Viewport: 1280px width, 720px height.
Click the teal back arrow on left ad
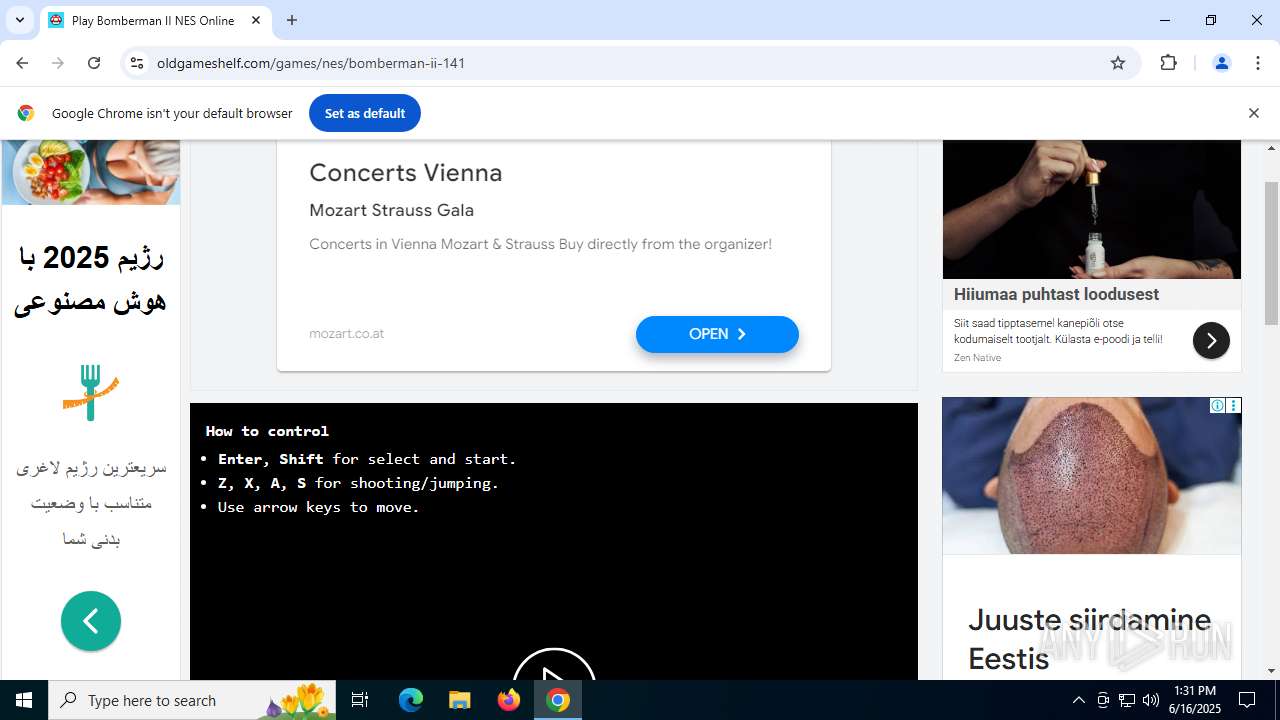point(91,621)
